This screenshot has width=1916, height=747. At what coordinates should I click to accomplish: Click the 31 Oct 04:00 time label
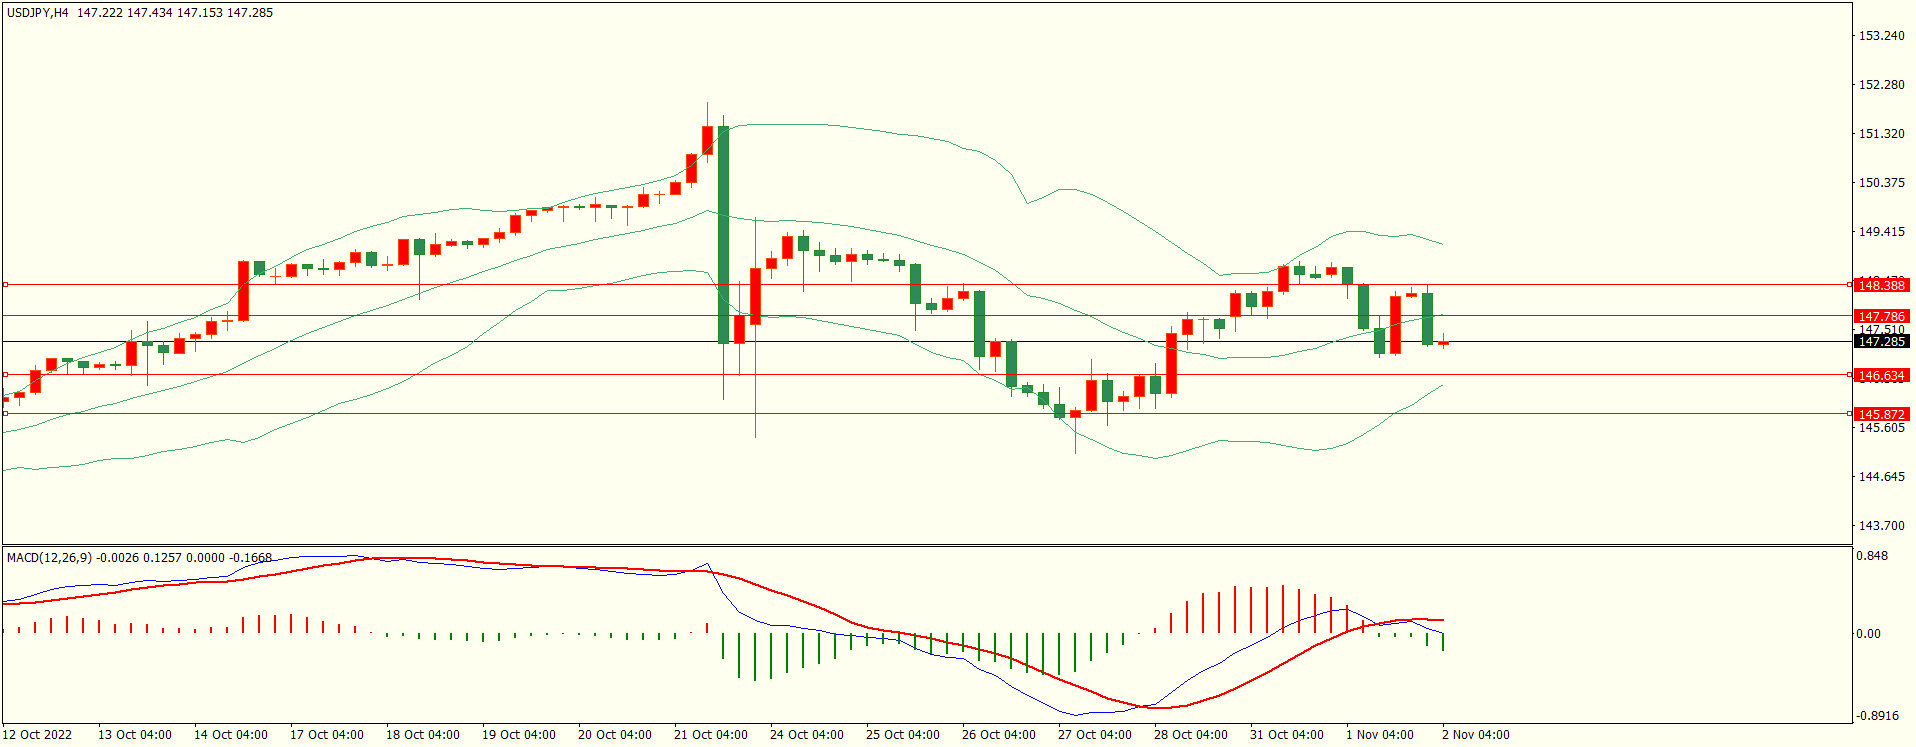[1287, 735]
